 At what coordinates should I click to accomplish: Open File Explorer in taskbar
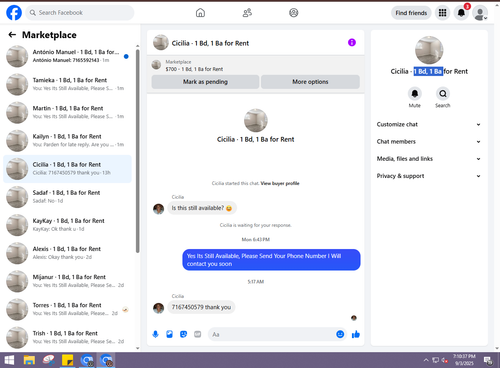pyautogui.click(x=29, y=360)
